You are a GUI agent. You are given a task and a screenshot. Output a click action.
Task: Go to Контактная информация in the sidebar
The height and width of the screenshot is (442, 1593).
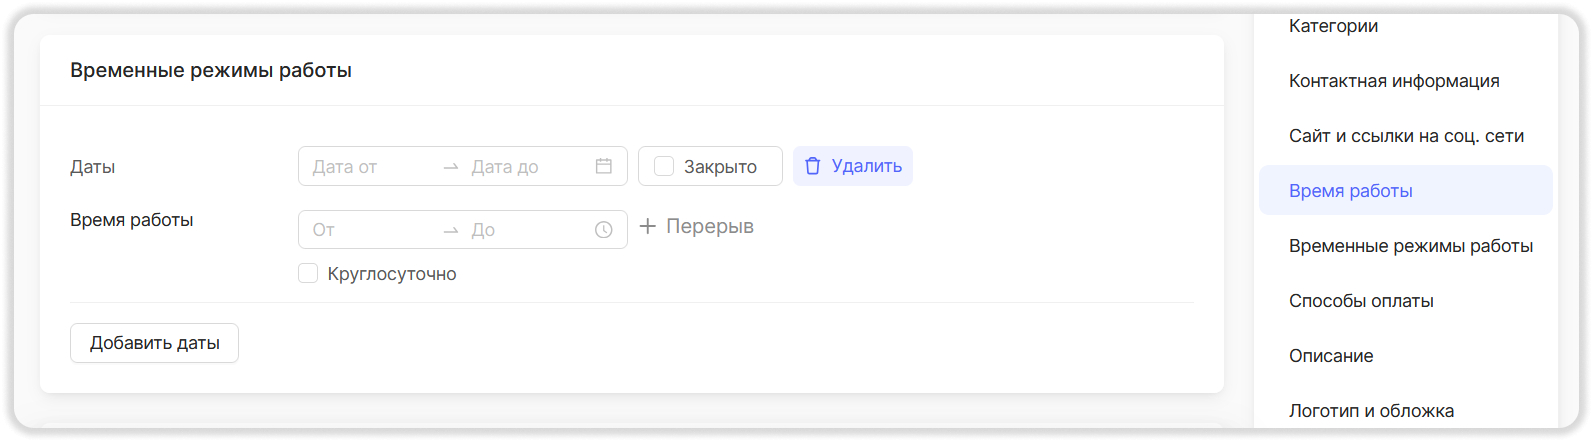(1394, 81)
